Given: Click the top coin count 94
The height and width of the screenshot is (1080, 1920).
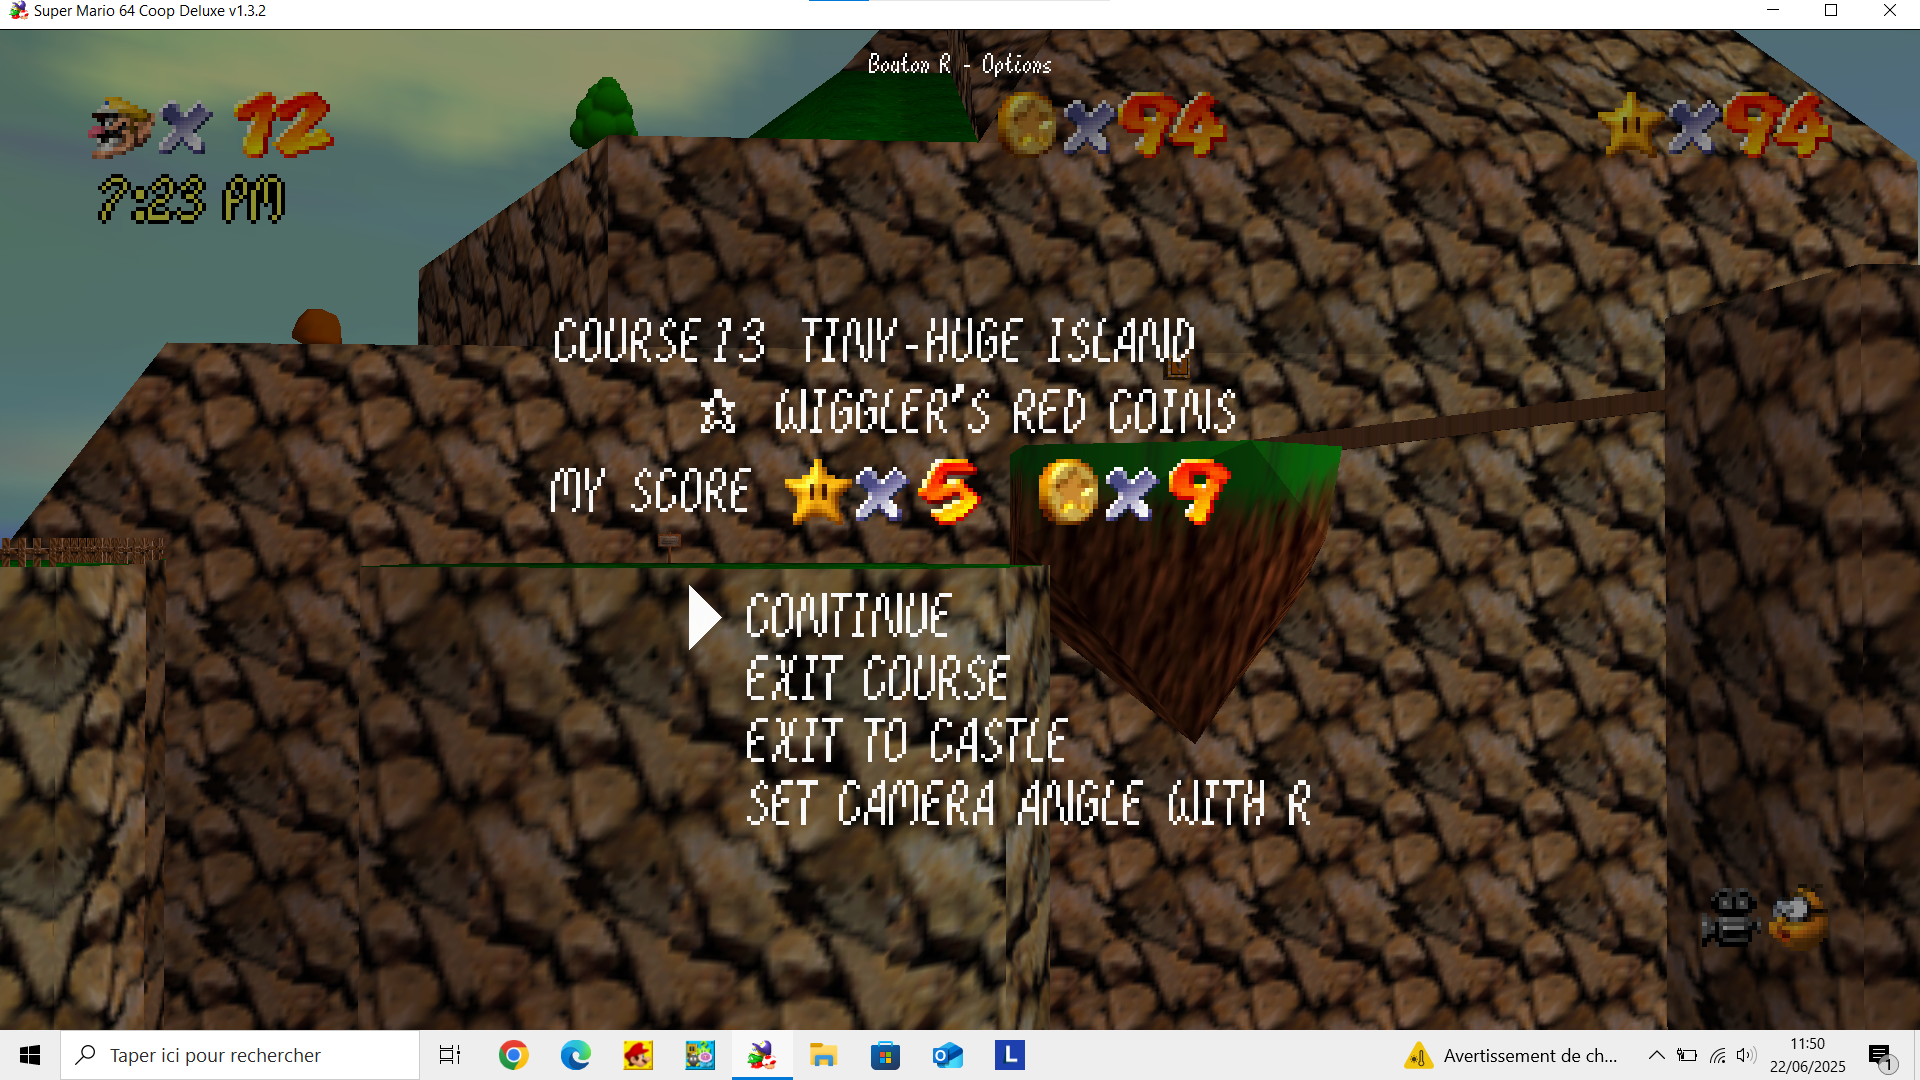Looking at the screenshot, I should click(x=1173, y=126).
